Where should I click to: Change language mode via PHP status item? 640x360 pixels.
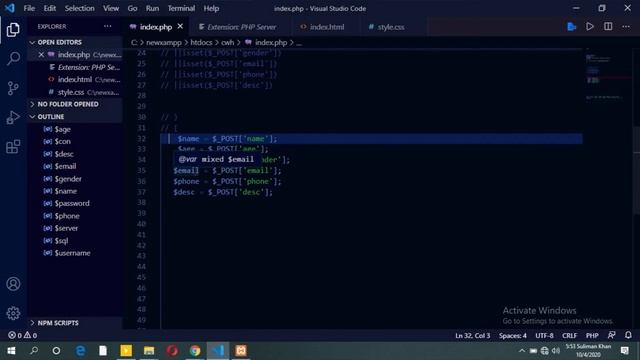click(592, 336)
